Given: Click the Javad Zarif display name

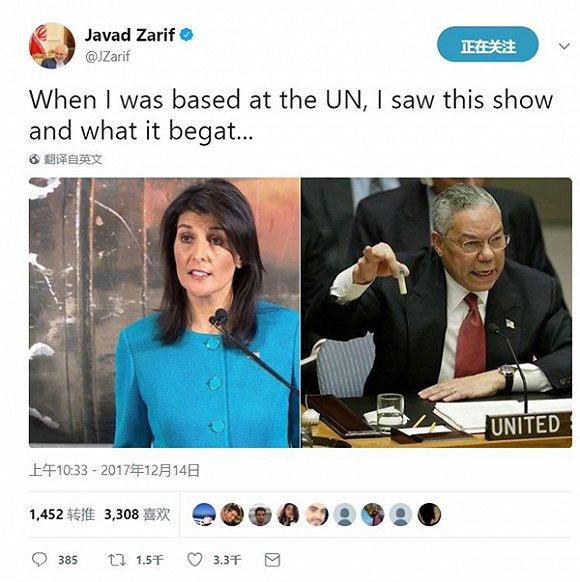Looking at the screenshot, I should [x=130, y=35].
